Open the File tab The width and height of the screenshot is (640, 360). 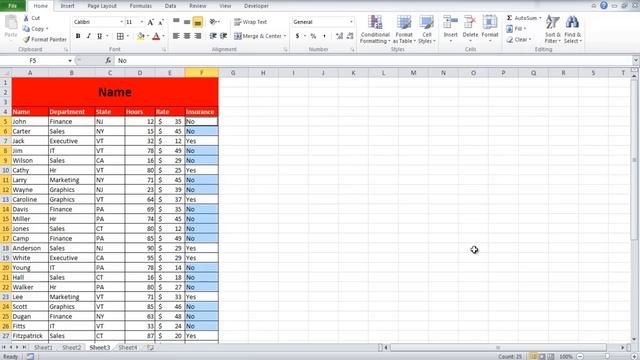pyautogui.click(x=13, y=6)
